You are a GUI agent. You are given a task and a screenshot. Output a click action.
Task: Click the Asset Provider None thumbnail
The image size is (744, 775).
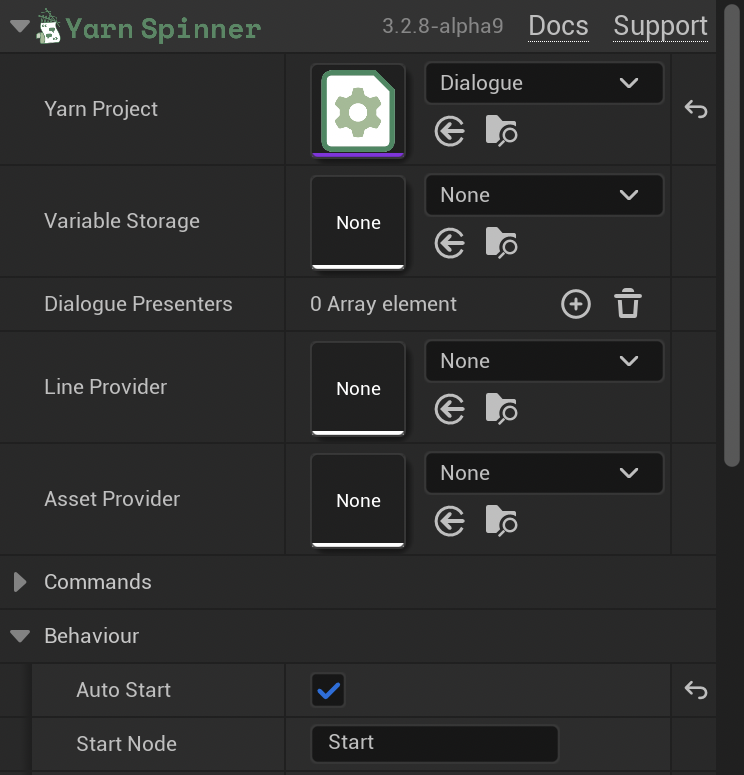(x=358, y=500)
